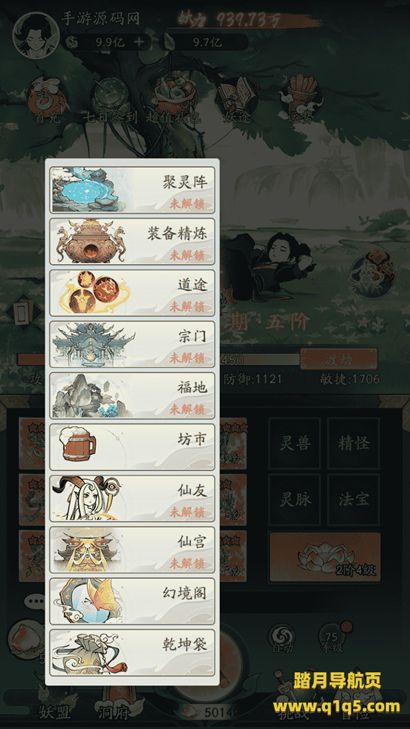Open the 坊市 mug icon entry
This screenshot has width=410, height=729.
pyautogui.click(x=132, y=447)
